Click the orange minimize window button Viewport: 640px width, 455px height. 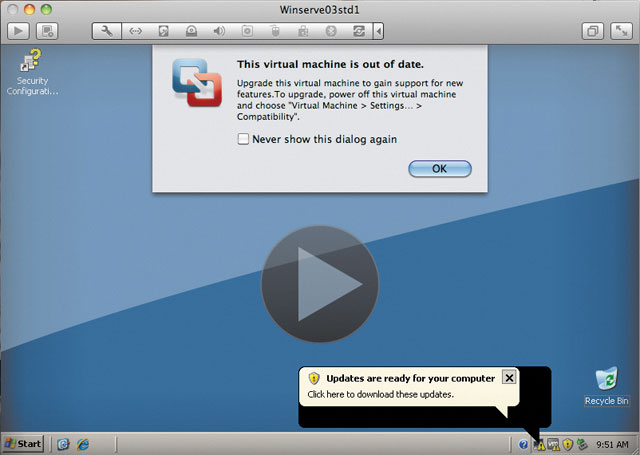click(29, 9)
